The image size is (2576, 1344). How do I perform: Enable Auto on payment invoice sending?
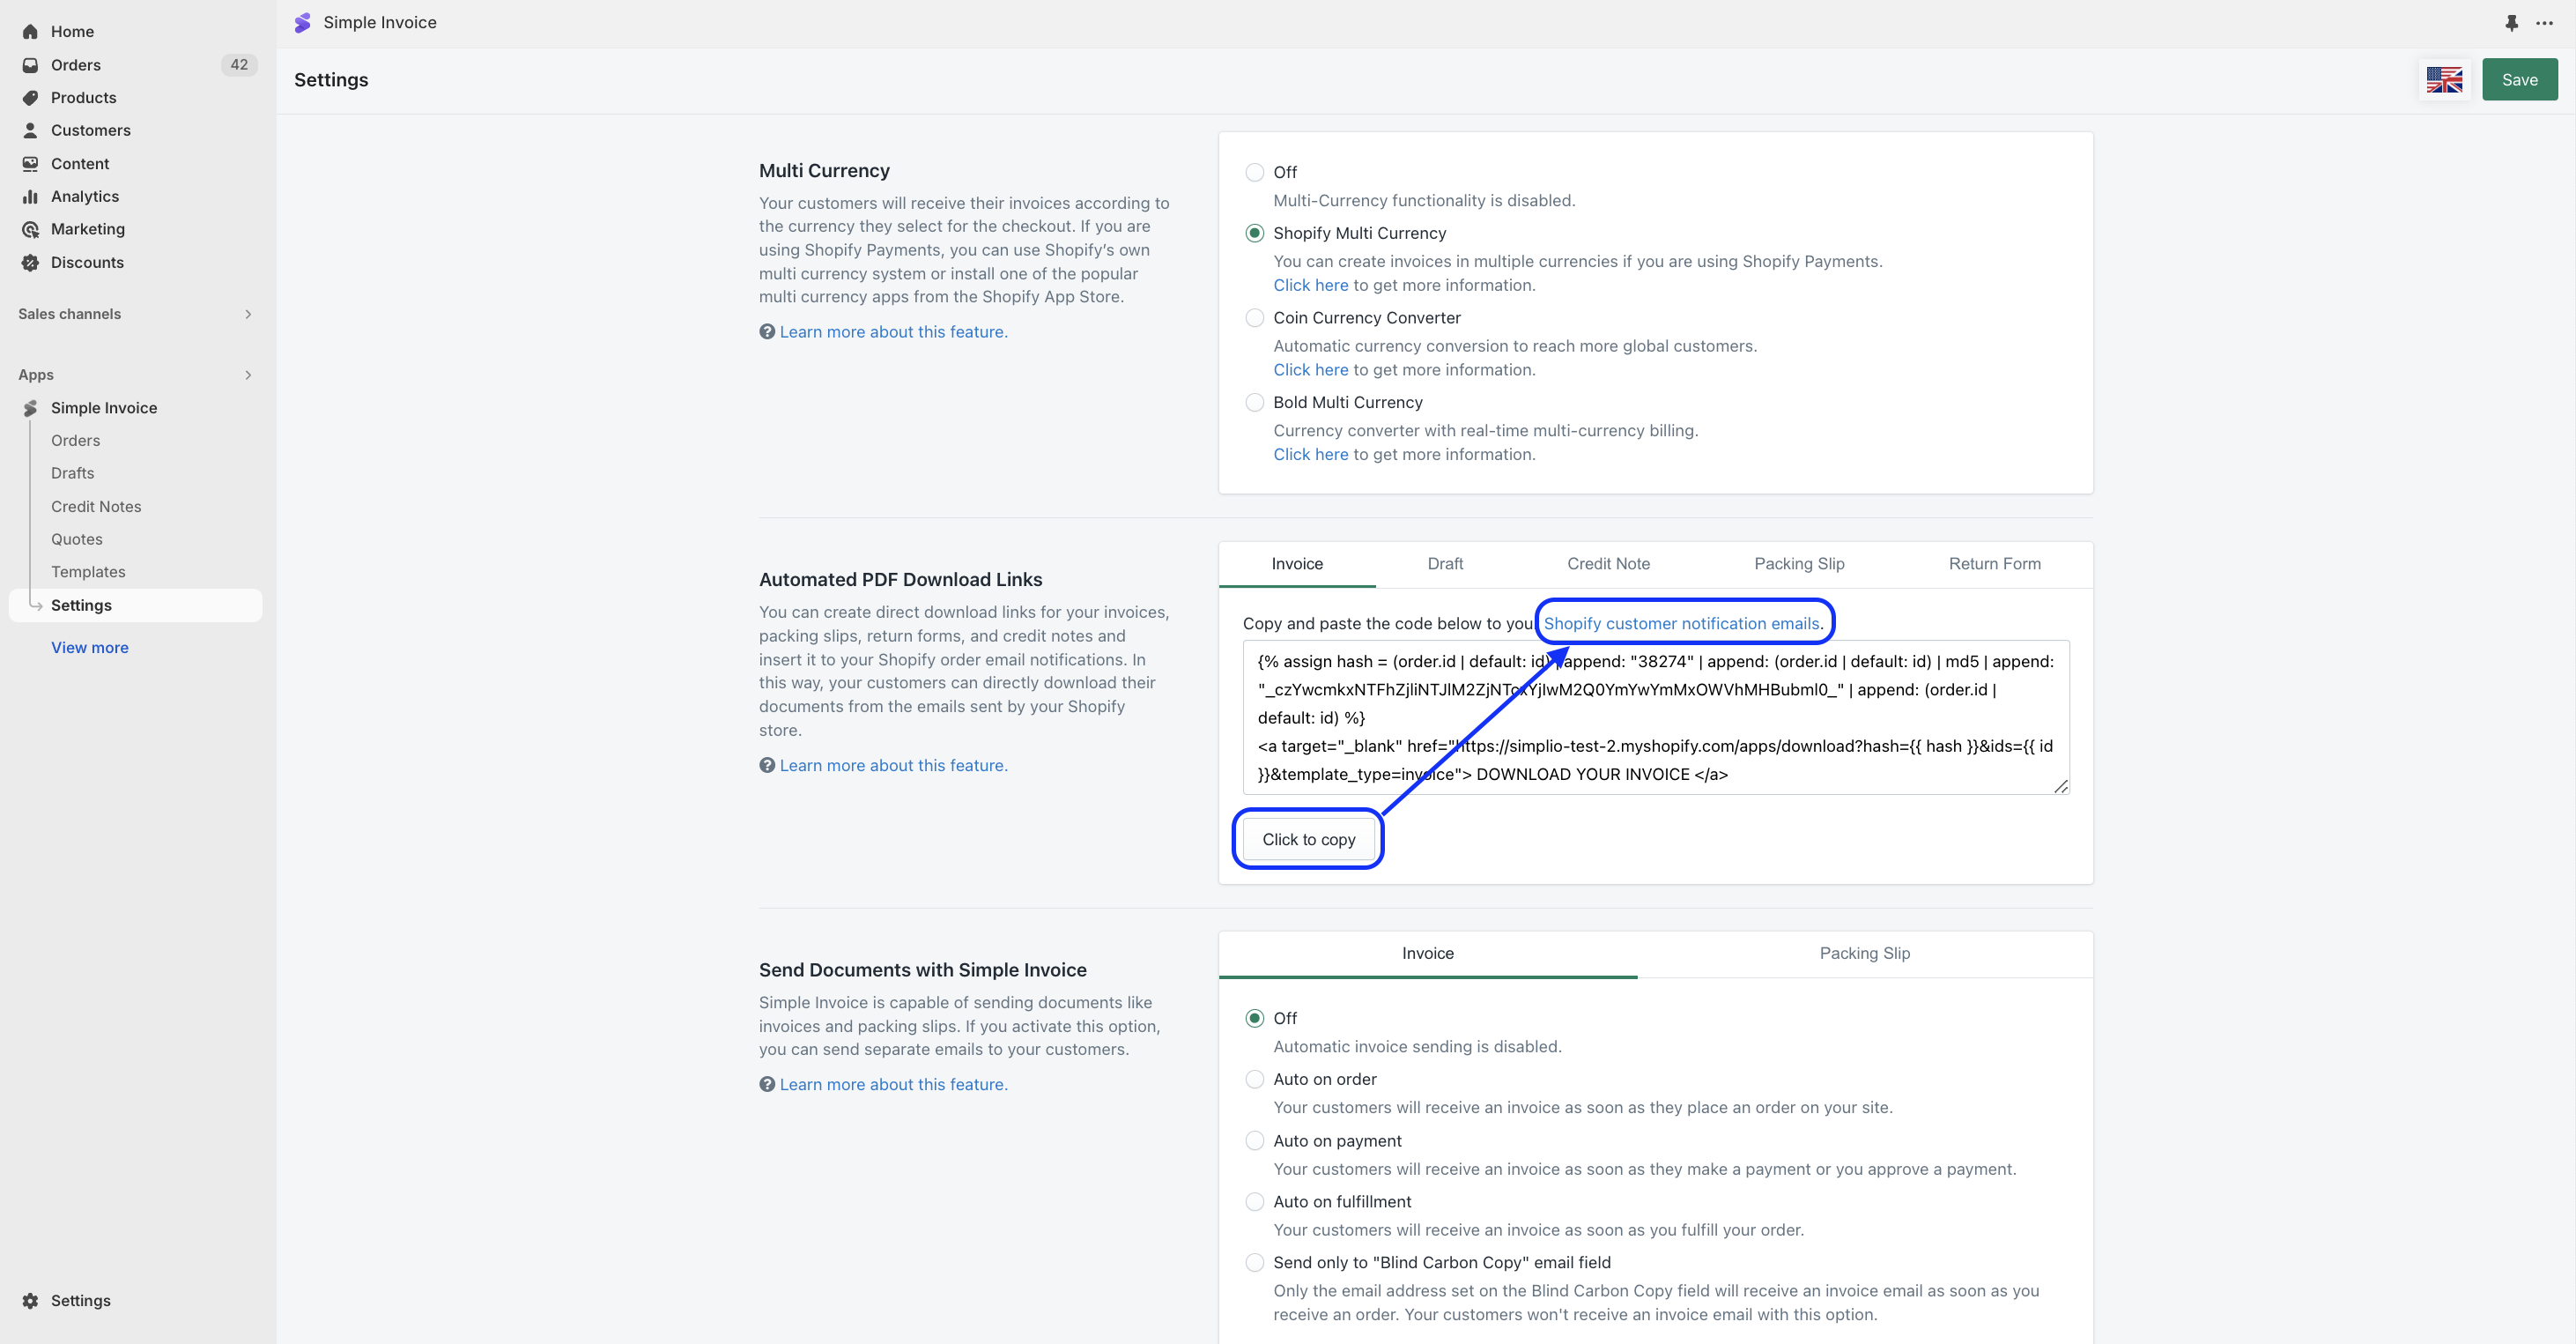coord(1254,1141)
